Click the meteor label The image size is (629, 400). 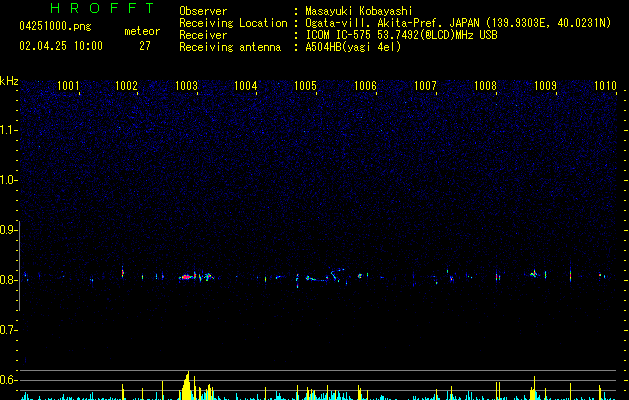click(x=142, y=31)
